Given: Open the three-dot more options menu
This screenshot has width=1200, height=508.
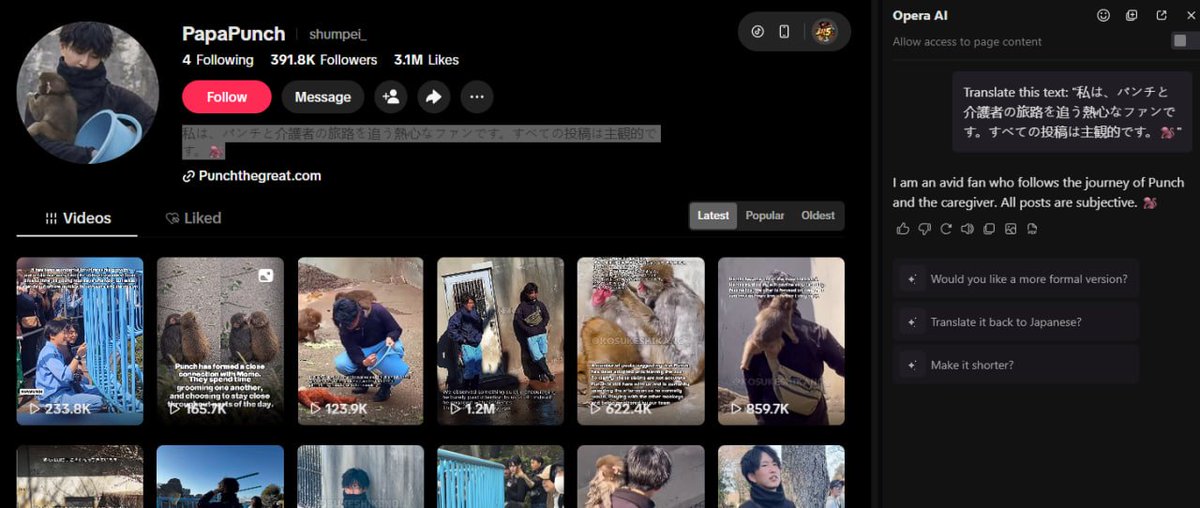Looking at the screenshot, I should (477, 97).
